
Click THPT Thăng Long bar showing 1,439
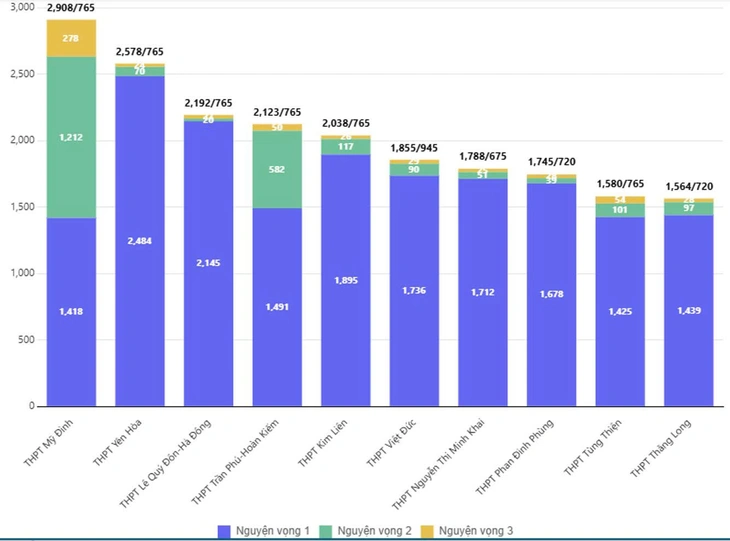tap(688, 311)
